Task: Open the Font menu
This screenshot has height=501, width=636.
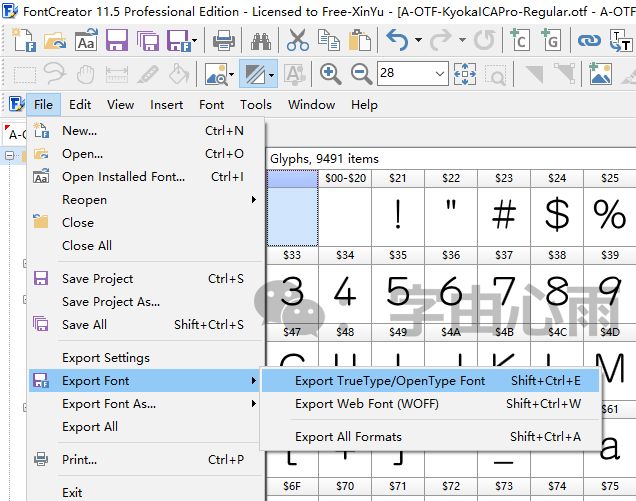Action: click(x=211, y=105)
